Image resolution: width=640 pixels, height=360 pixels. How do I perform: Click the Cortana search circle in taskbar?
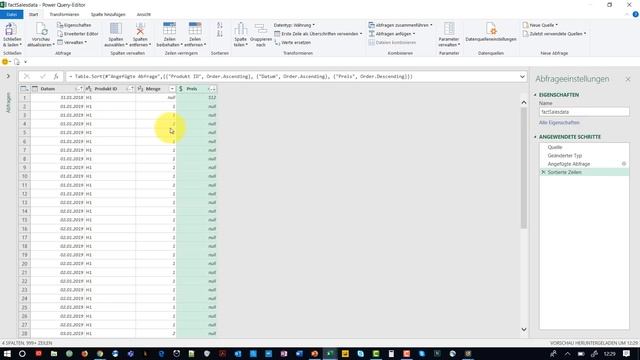pos(22,353)
